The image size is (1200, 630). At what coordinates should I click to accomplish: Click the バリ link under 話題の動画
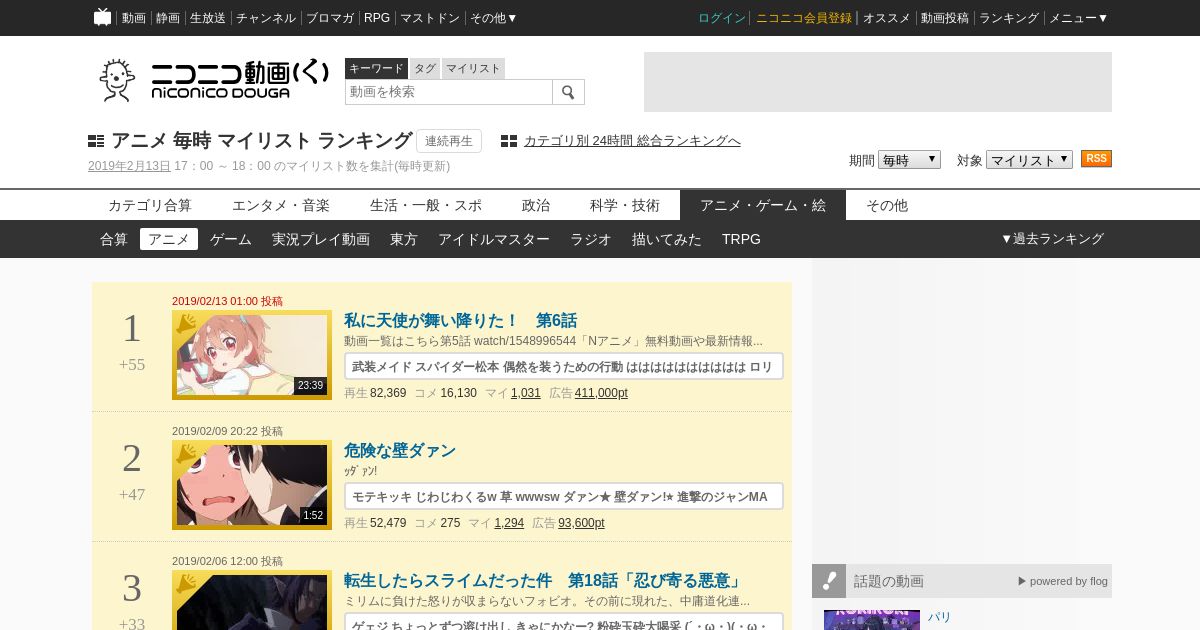940,618
